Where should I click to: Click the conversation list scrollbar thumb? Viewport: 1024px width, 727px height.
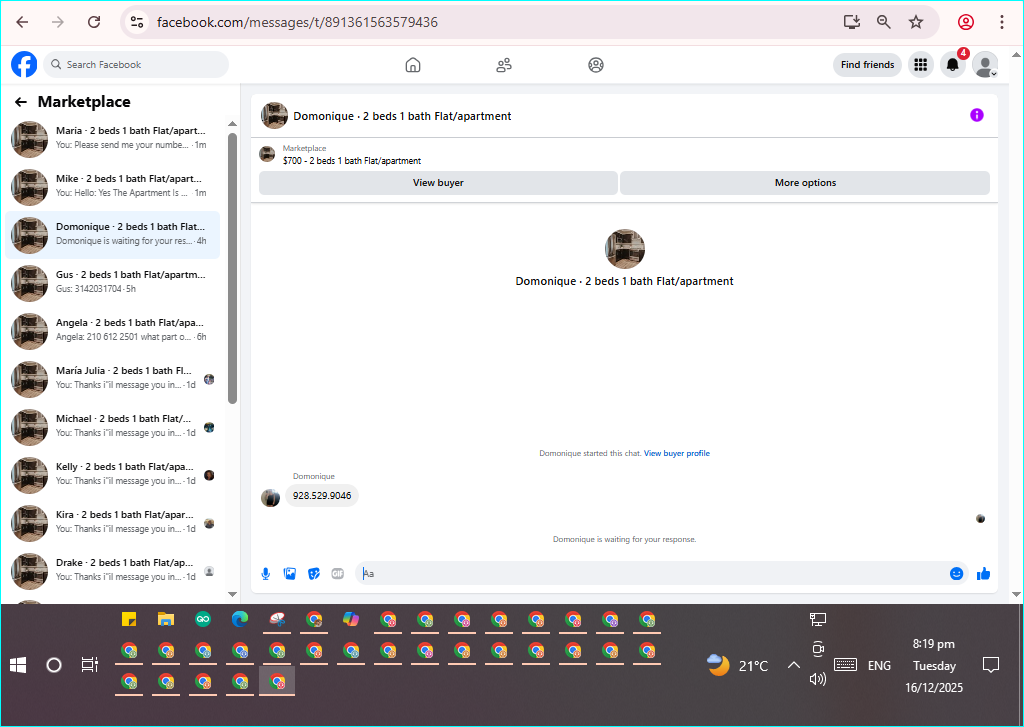point(232,268)
